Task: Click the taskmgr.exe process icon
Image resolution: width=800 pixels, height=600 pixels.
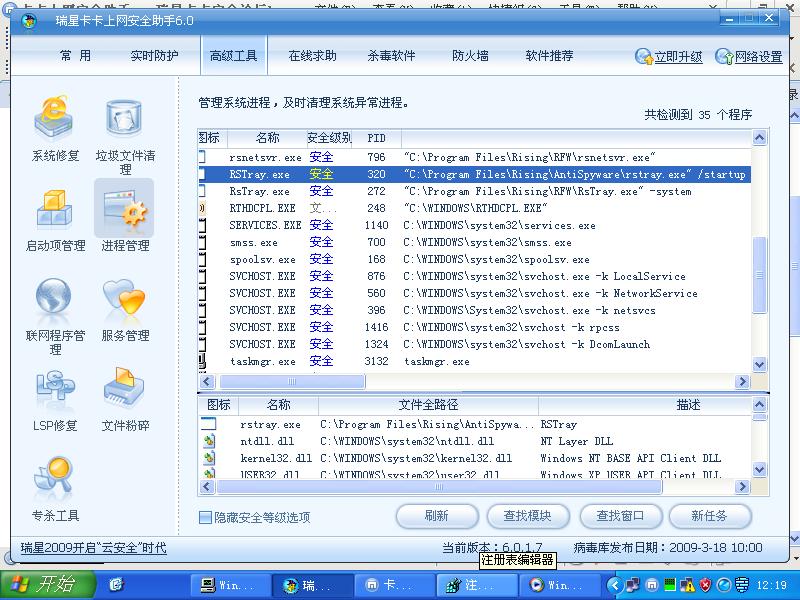Action: [203, 361]
